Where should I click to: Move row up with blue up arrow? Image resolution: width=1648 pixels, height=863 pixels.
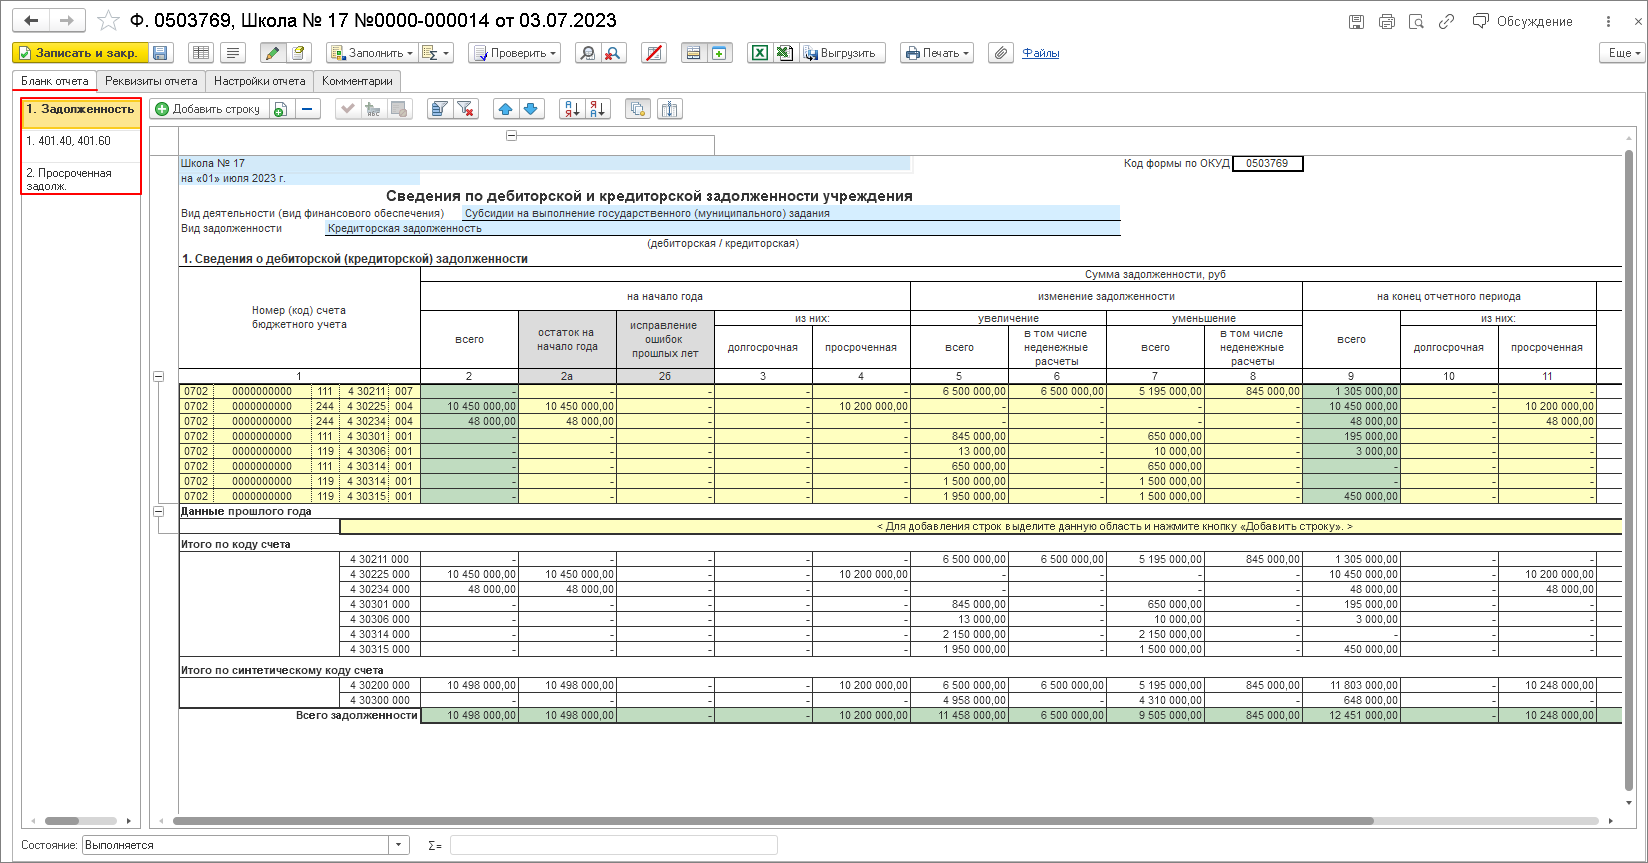pos(506,109)
